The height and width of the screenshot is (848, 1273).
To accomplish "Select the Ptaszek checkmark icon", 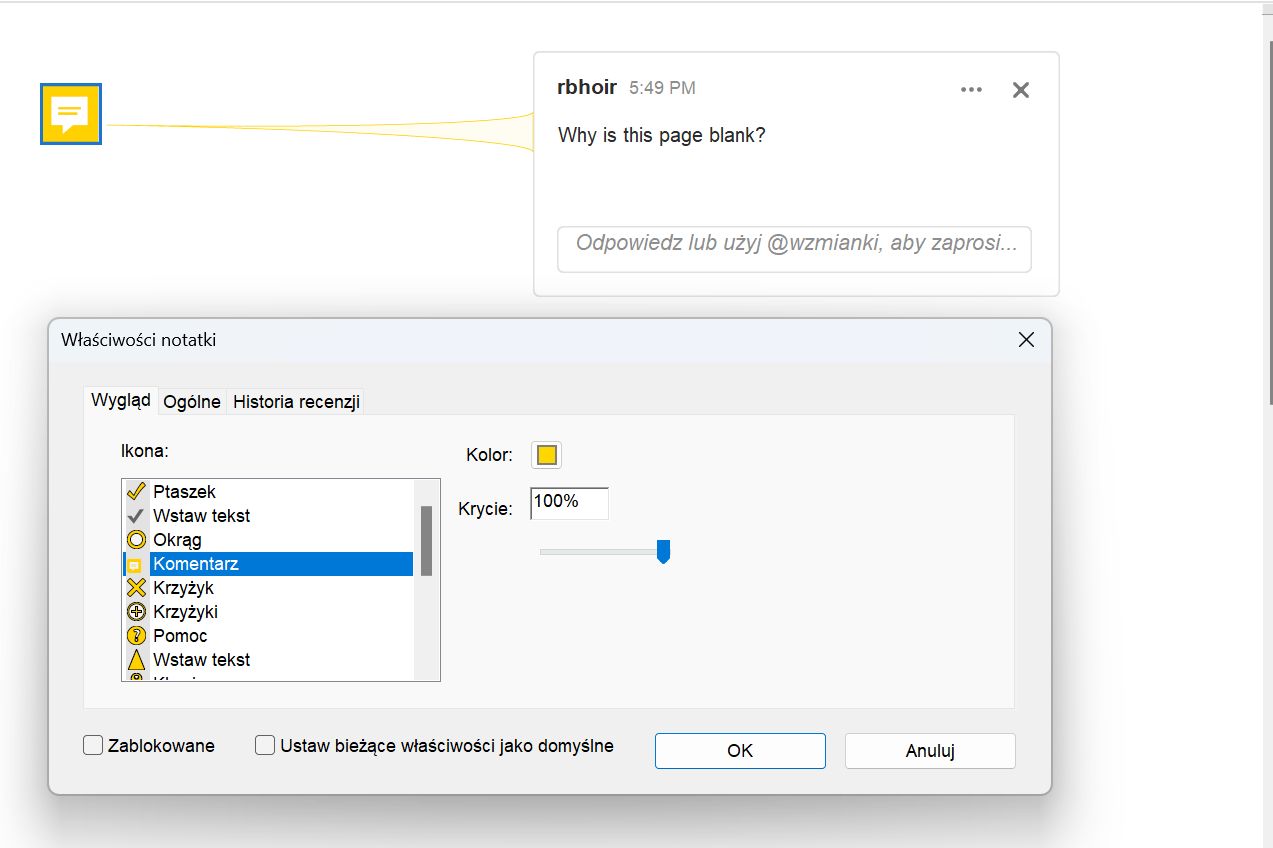I will click(184, 492).
